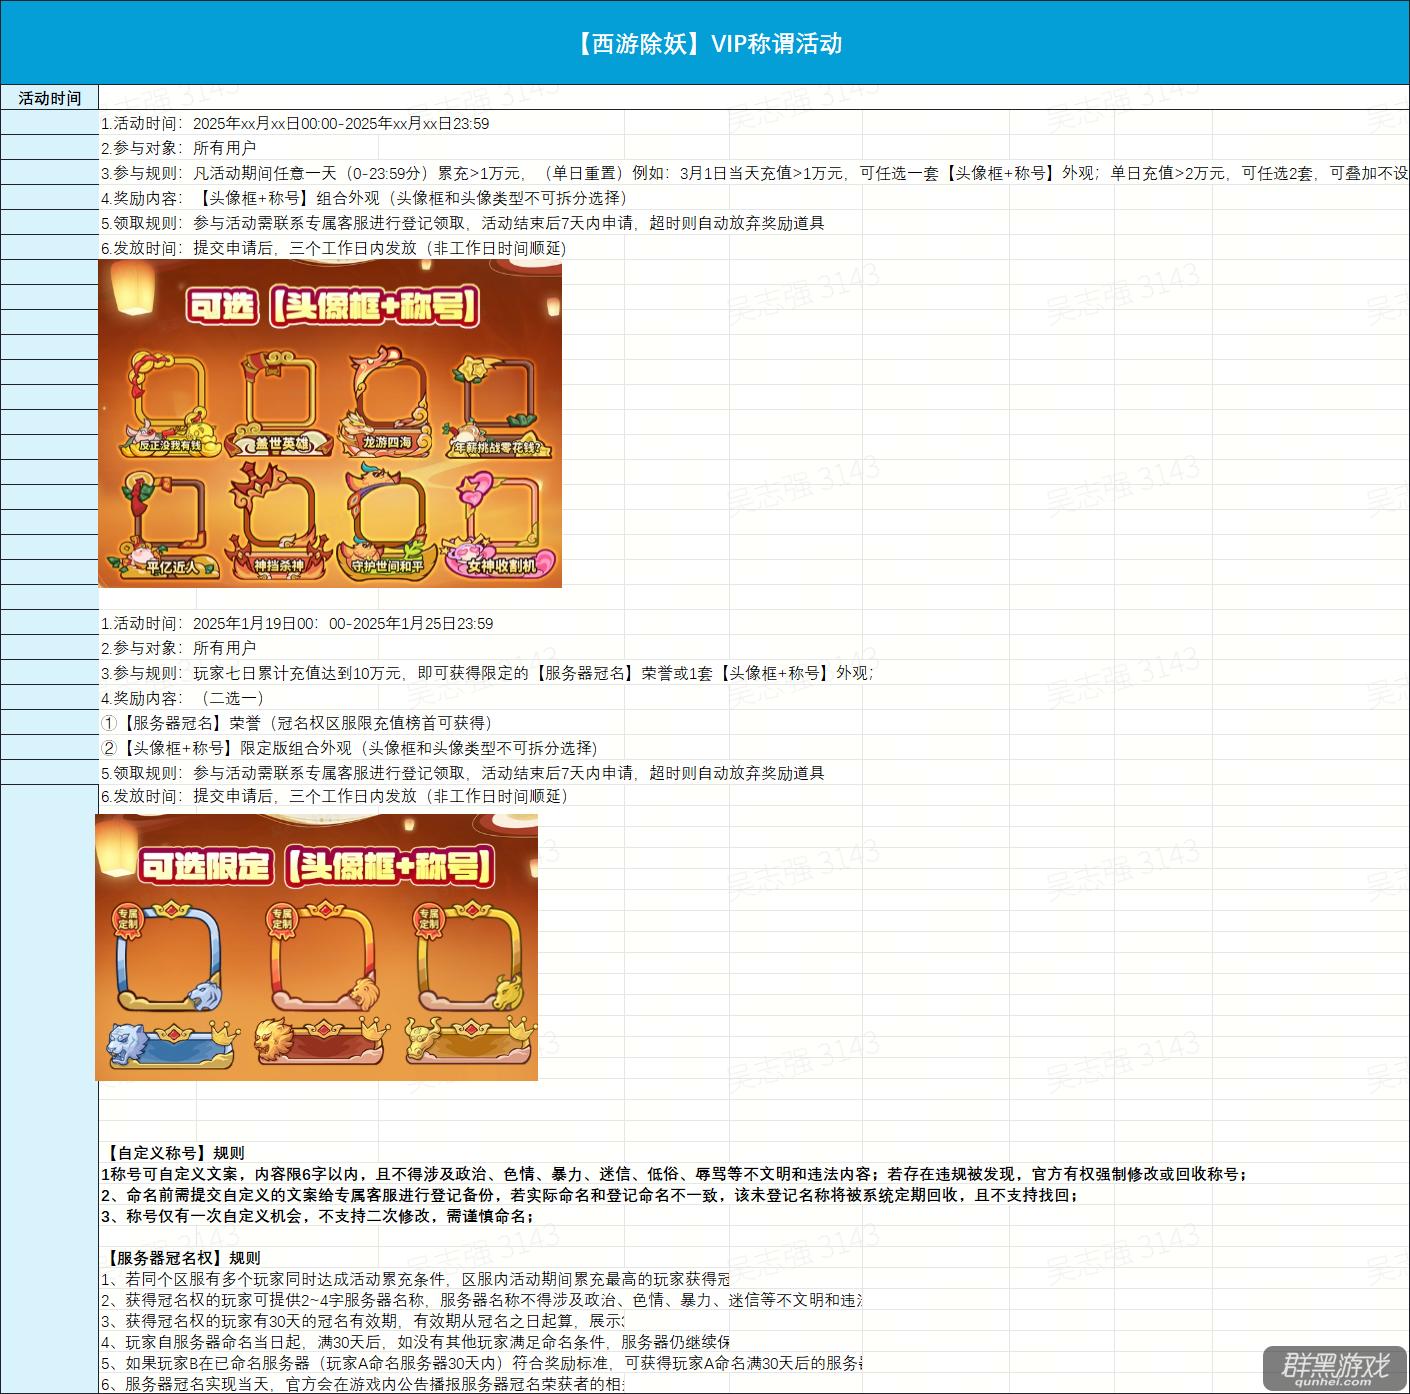This screenshot has height=1394, width=1410.
Task: Select the row about 七日累计充值达到10万元
Action: pyautogui.click(x=487, y=673)
